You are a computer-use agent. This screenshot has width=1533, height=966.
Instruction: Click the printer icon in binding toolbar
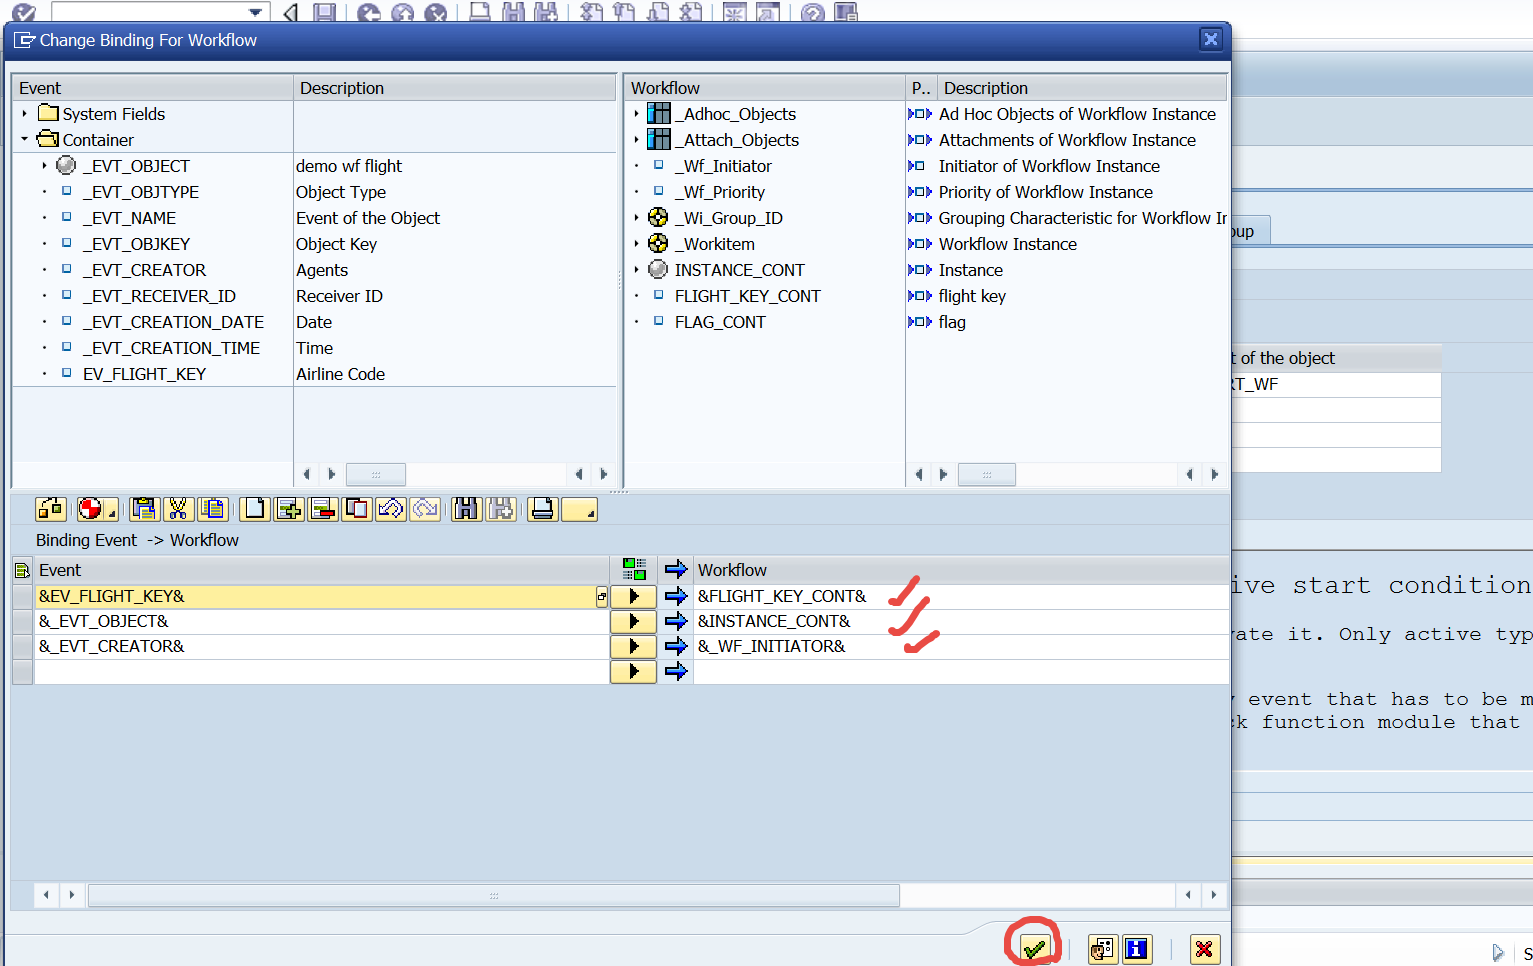click(x=542, y=509)
